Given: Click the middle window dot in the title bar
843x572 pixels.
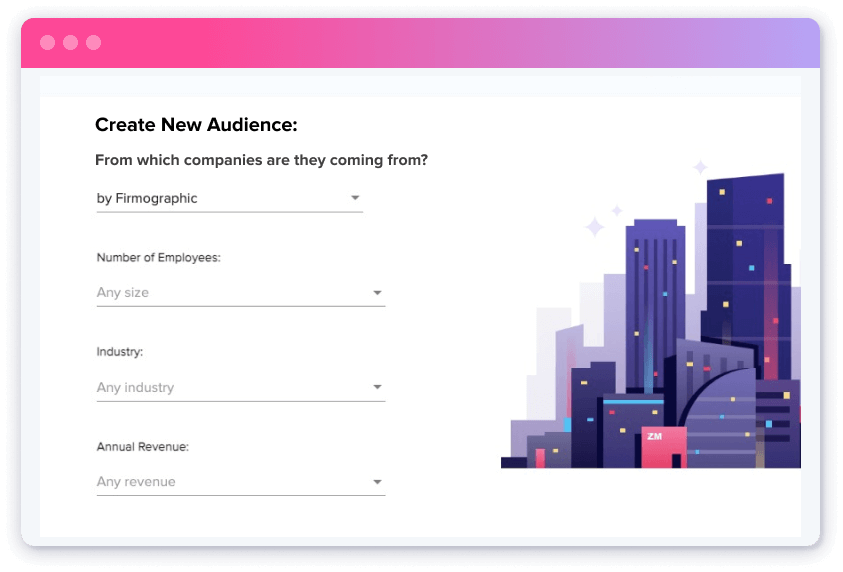Looking at the screenshot, I should tap(70, 42).
